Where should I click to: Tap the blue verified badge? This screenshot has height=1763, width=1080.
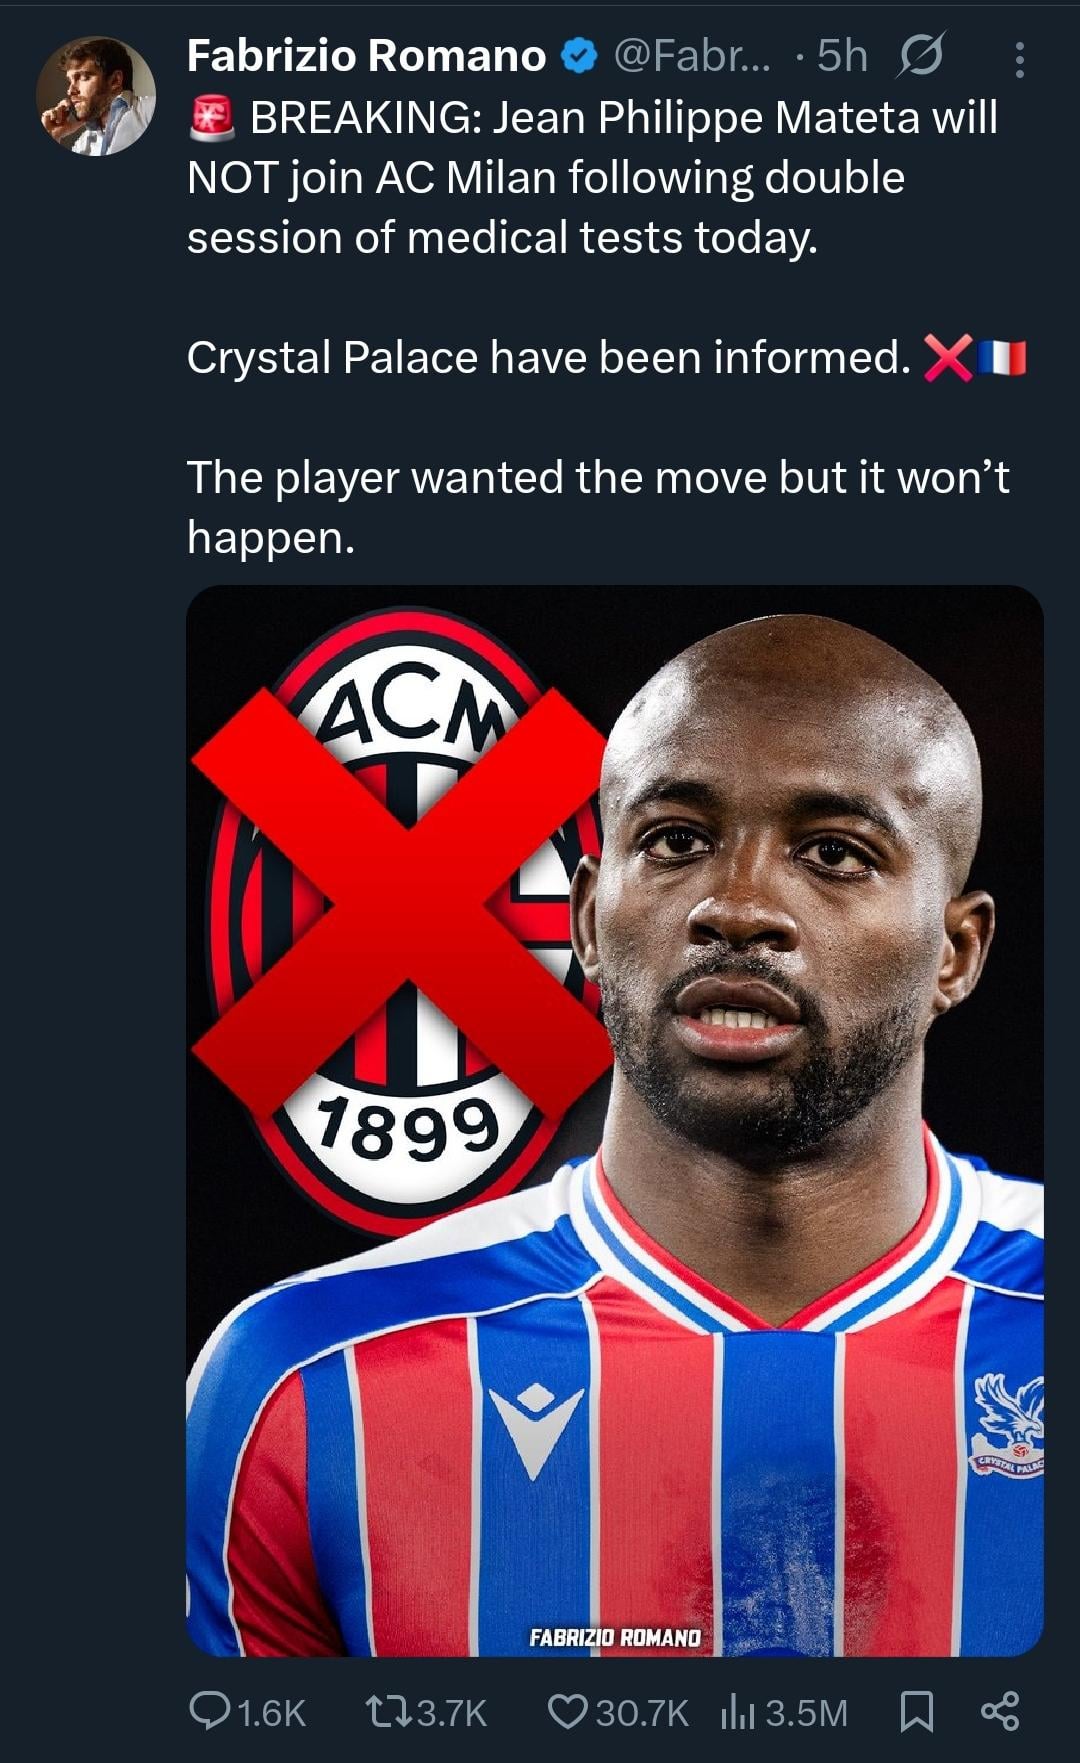pos(579,56)
